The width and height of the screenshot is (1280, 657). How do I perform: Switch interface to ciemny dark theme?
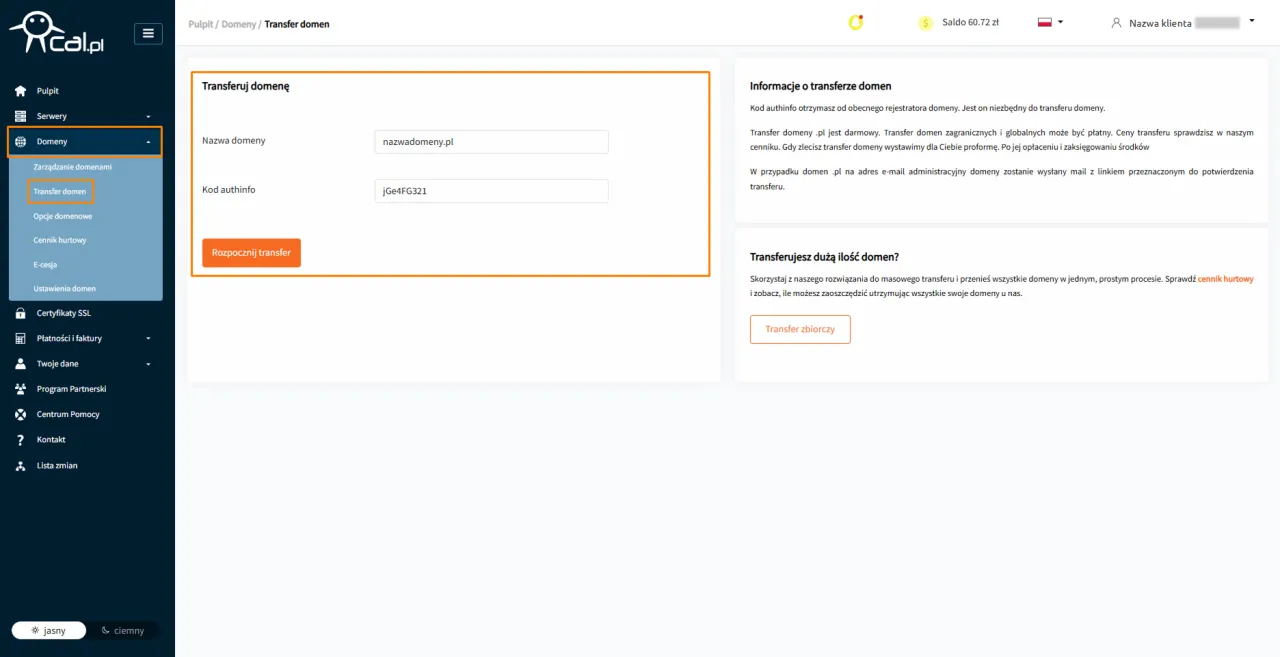pos(123,630)
